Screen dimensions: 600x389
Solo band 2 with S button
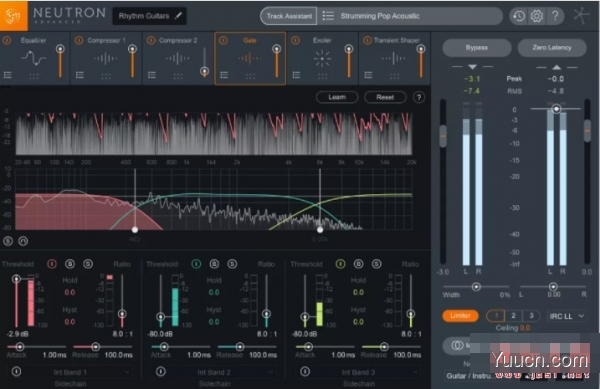pyautogui.click(x=232, y=264)
